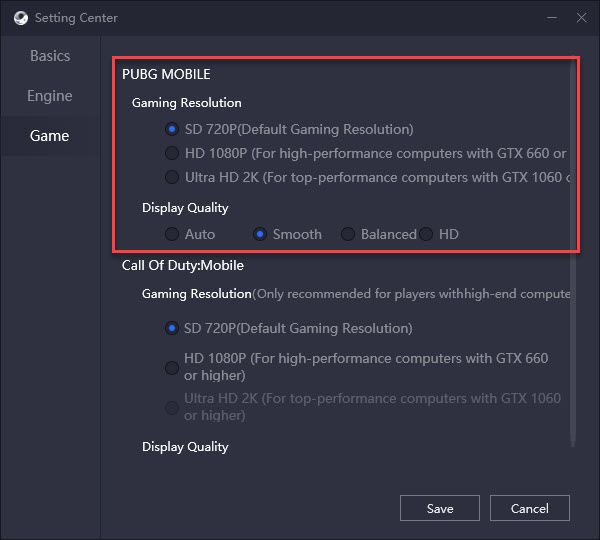Image resolution: width=600 pixels, height=540 pixels.
Task: Set PUBG display quality to Smooth
Action: coord(260,234)
